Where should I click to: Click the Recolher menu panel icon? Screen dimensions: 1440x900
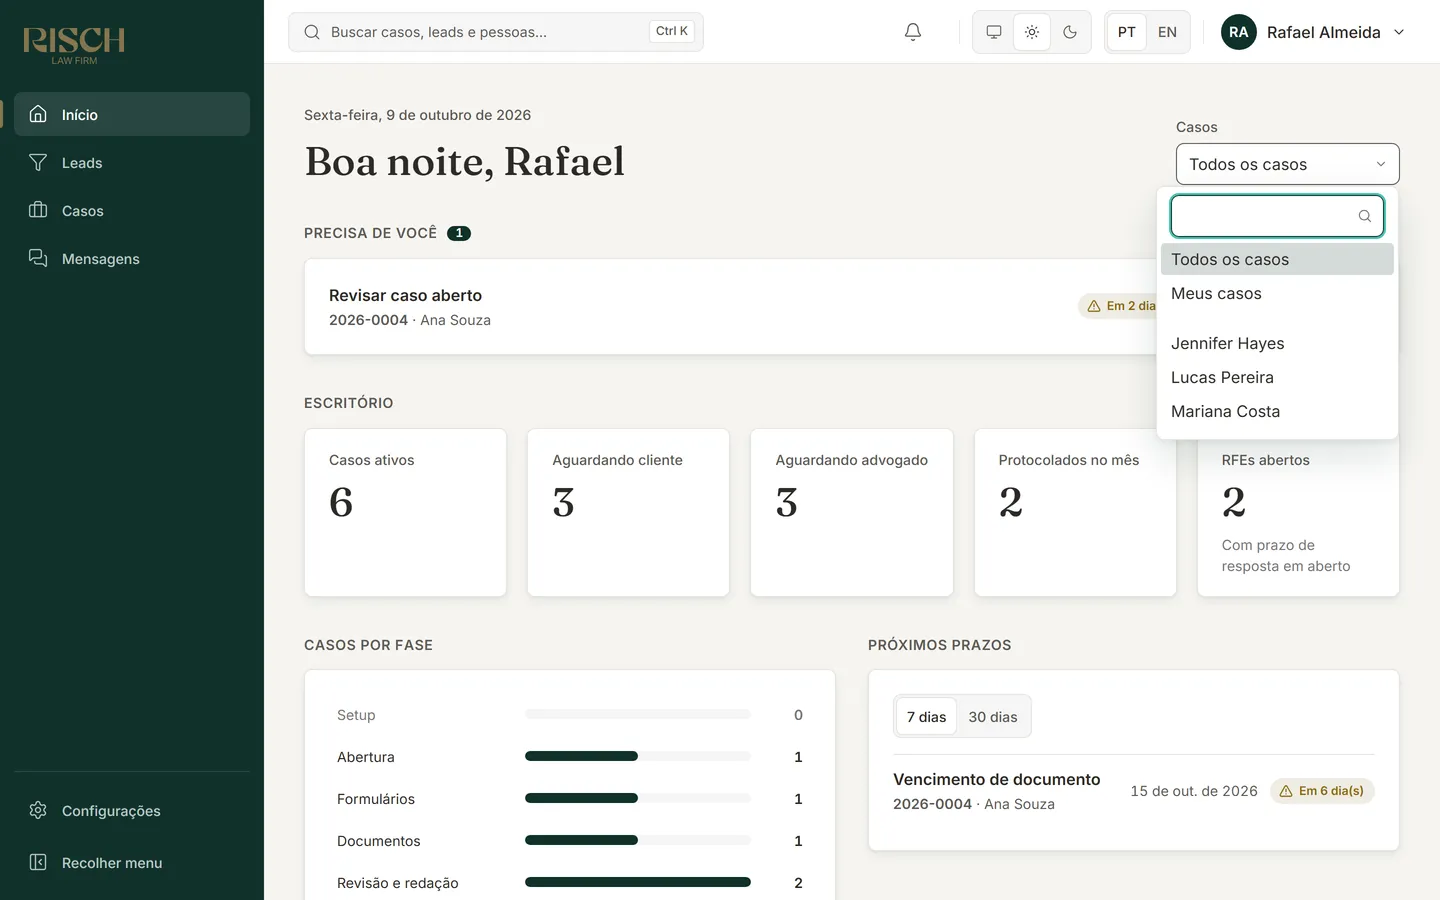[x=38, y=862]
